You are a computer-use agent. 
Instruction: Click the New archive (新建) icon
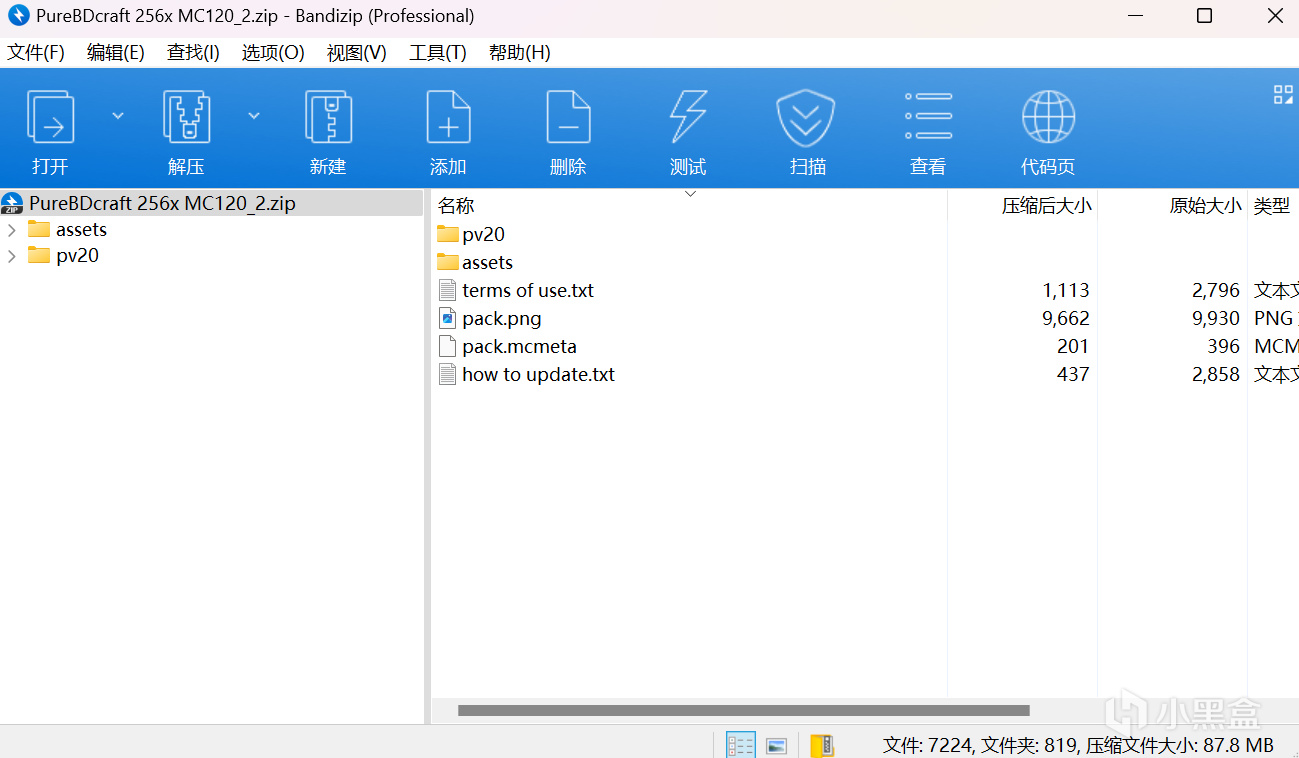pos(328,117)
